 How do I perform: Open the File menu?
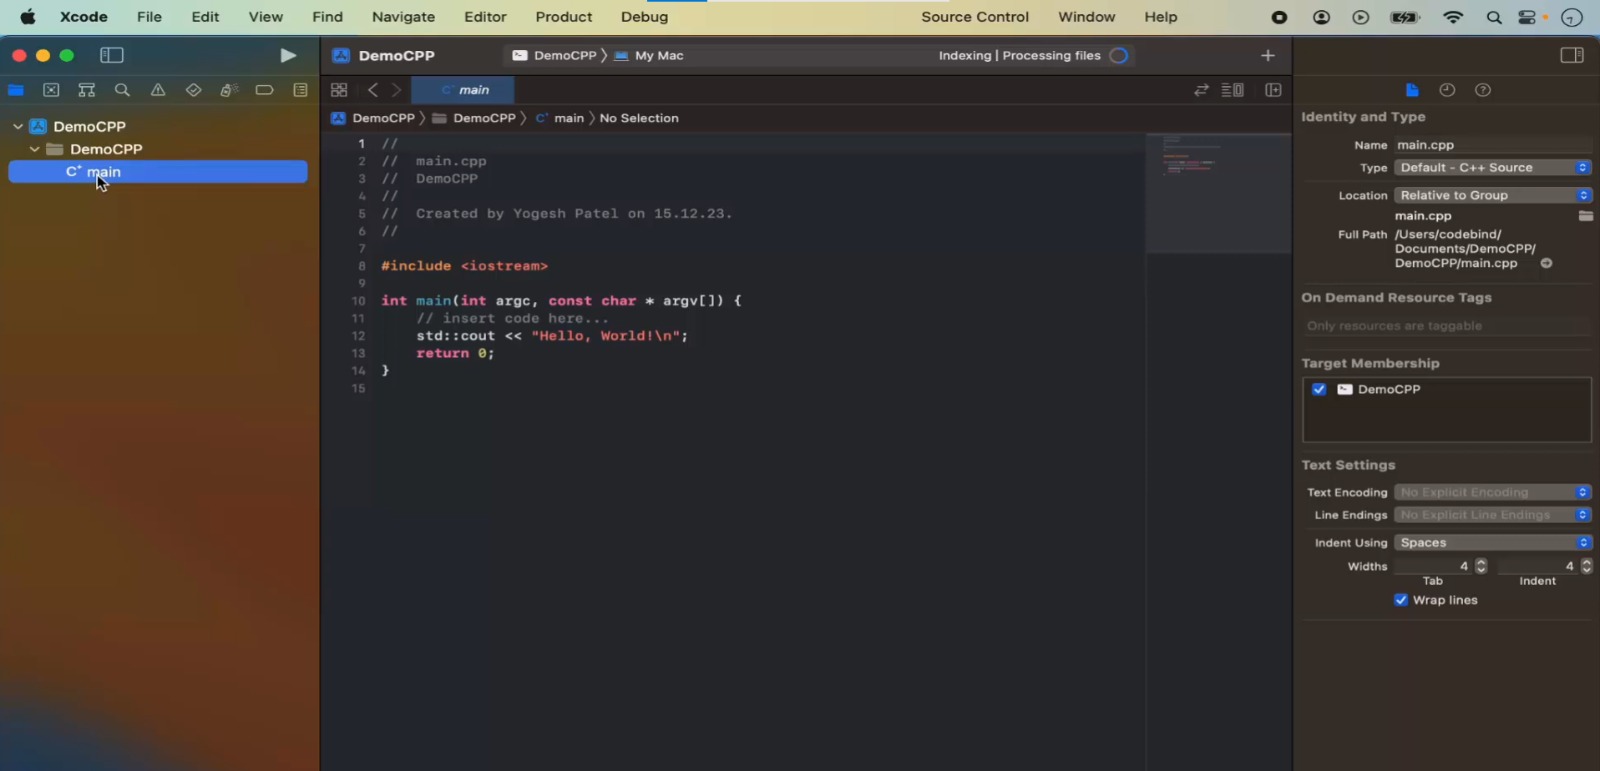(149, 17)
